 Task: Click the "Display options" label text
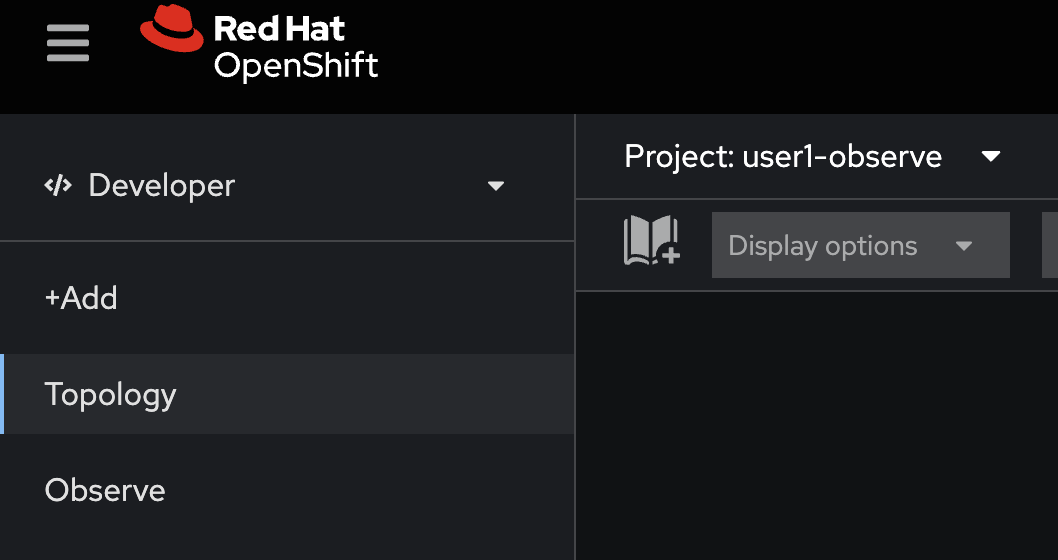(x=823, y=246)
